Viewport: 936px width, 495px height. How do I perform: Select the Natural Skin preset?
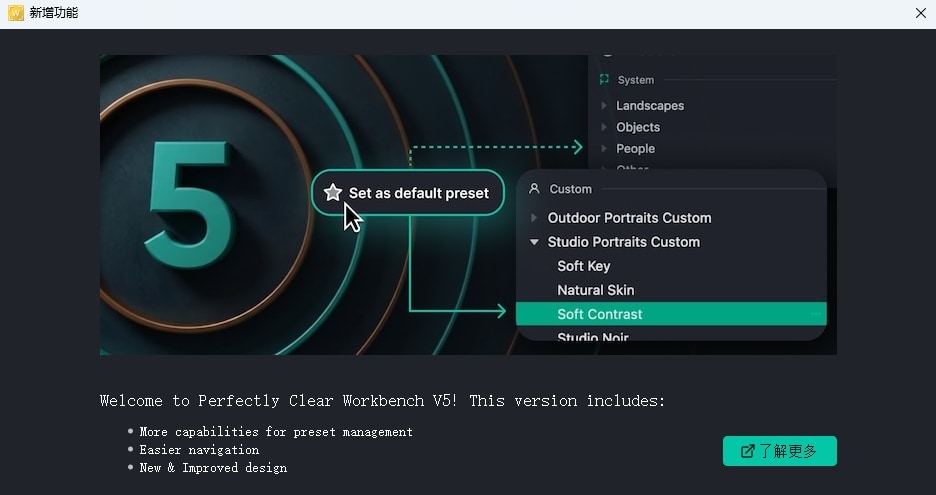595,290
